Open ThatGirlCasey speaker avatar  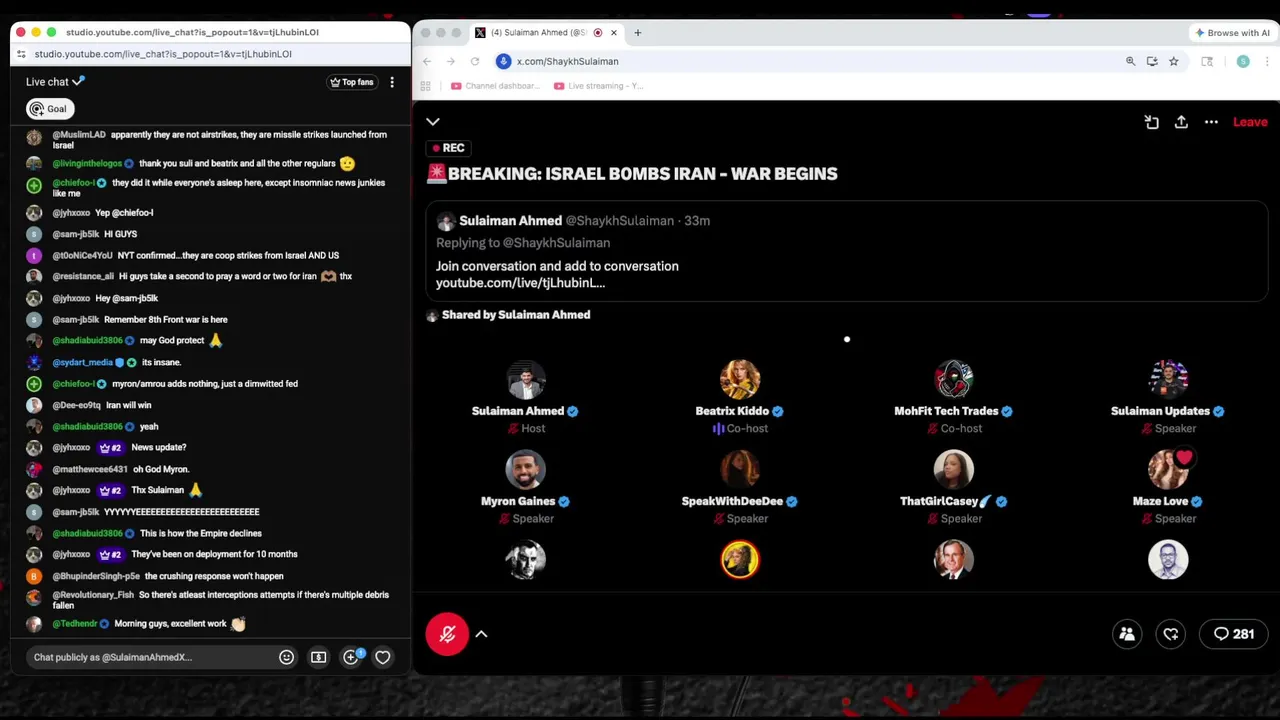pyautogui.click(x=954, y=469)
